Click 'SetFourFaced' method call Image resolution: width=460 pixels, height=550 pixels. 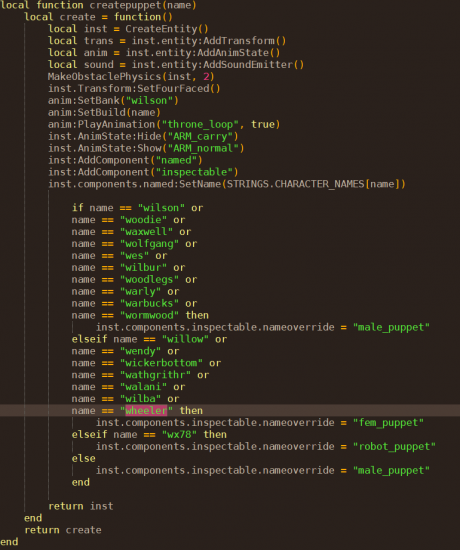tap(173, 88)
